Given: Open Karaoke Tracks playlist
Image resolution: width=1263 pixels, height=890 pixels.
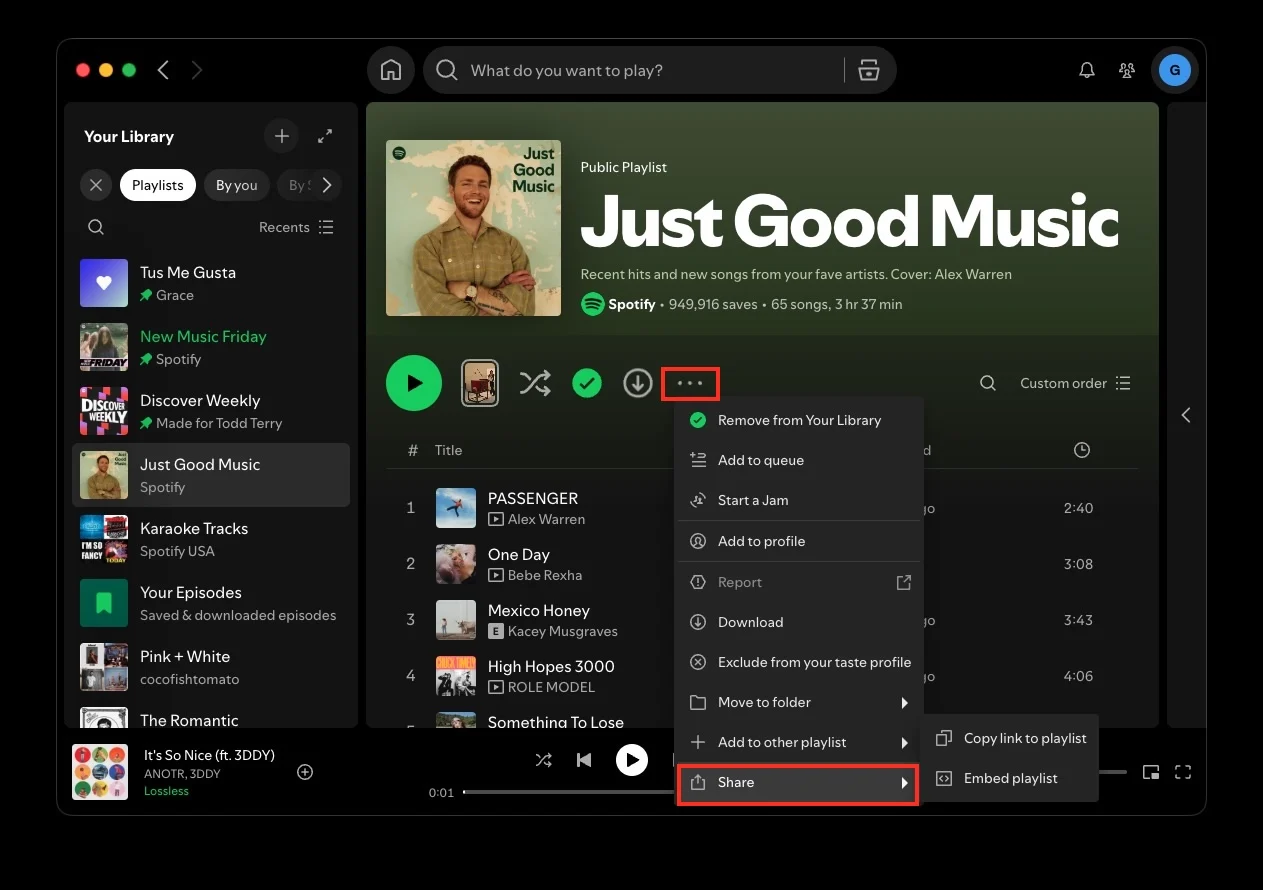Looking at the screenshot, I should point(211,539).
